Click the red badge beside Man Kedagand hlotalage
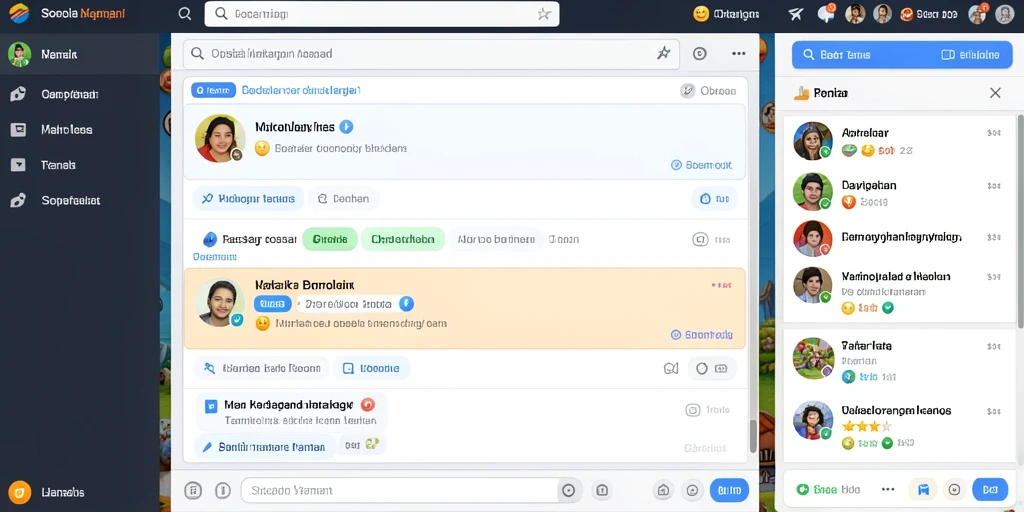The image size is (1024, 512). click(368, 405)
